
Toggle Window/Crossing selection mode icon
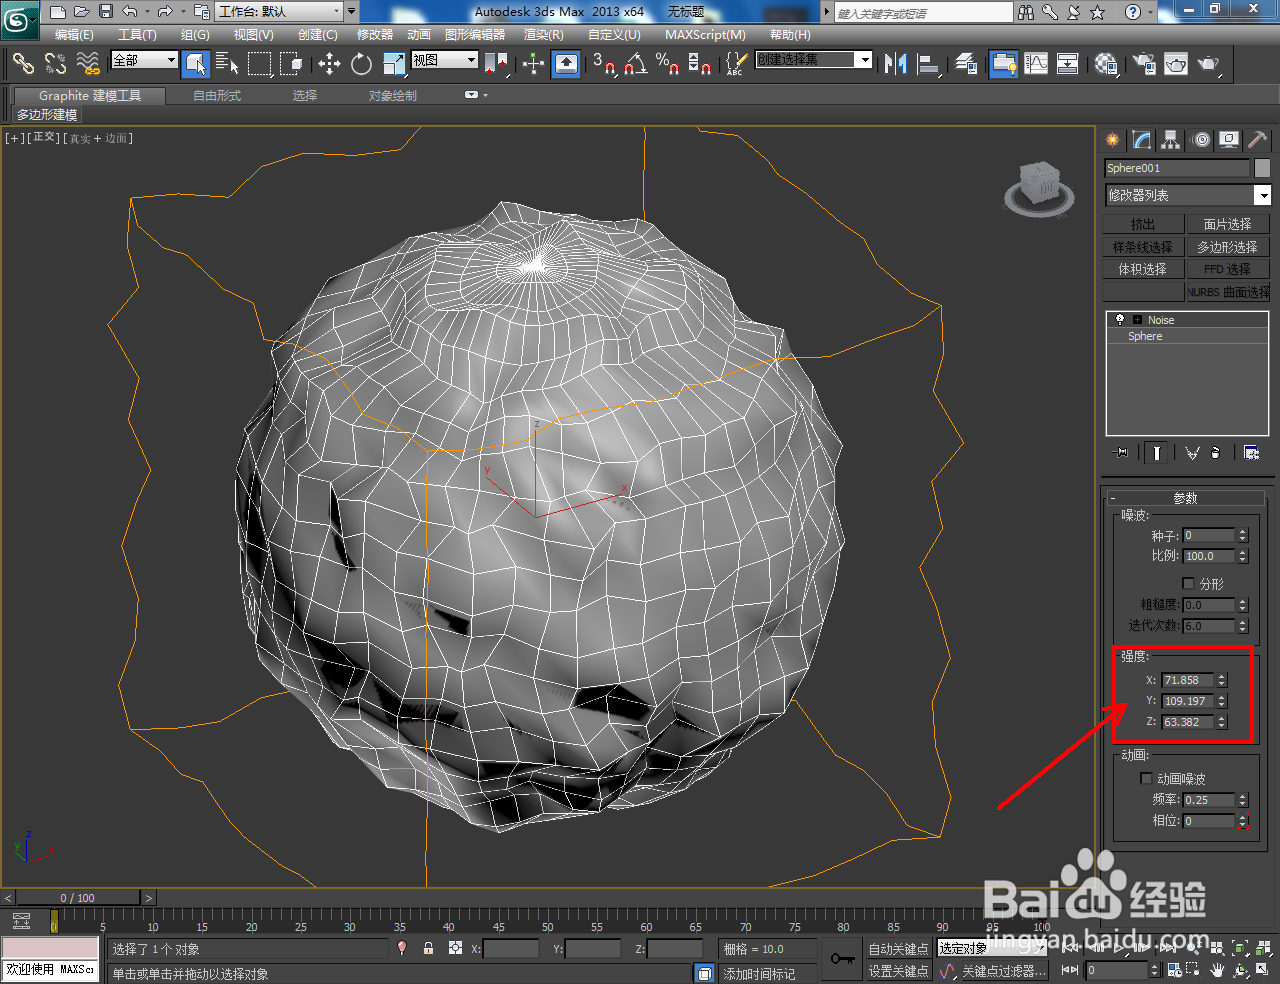[291, 64]
